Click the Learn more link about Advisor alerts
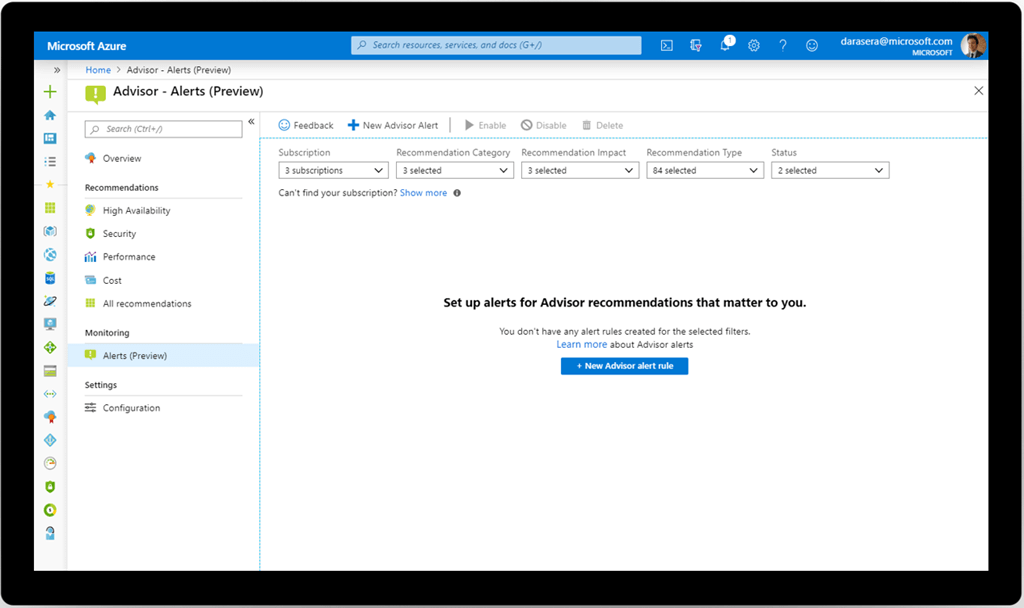1024x608 pixels. (x=581, y=344)
